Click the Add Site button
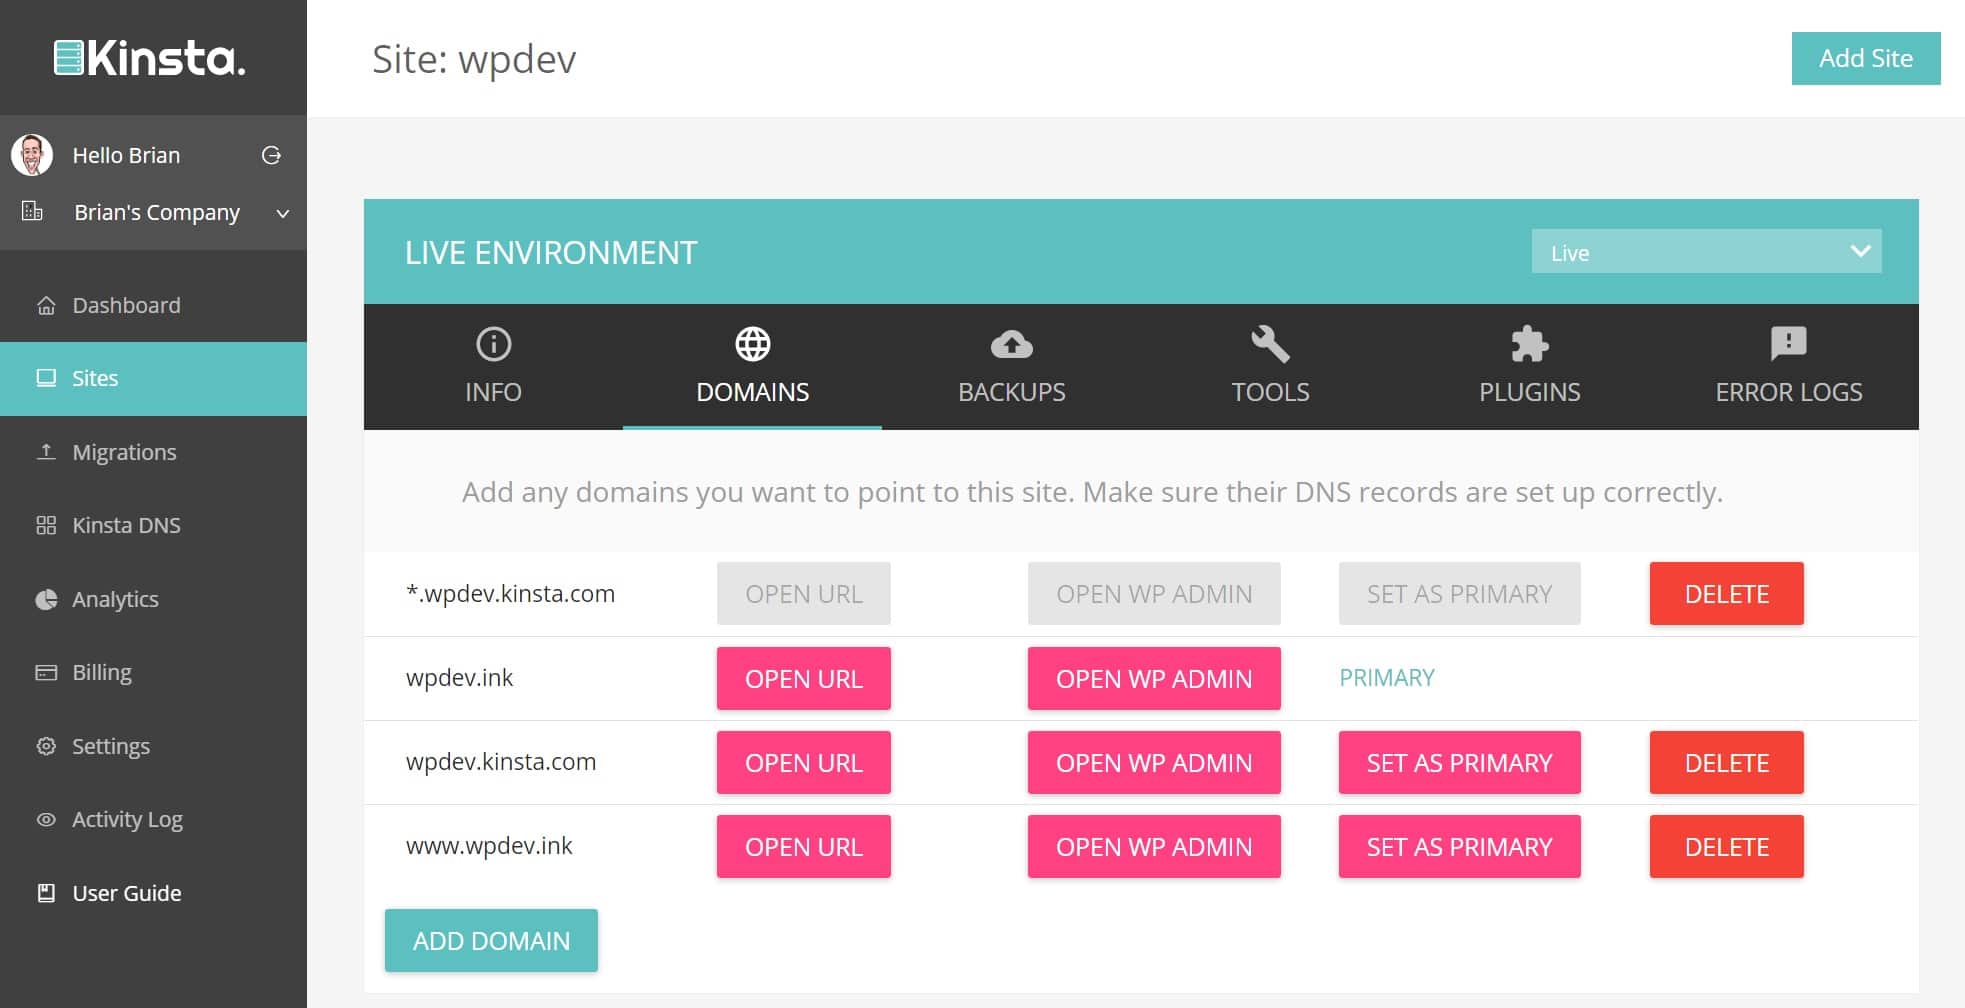Screen dimensions: 1965x1008 (x=1865, y=58)
